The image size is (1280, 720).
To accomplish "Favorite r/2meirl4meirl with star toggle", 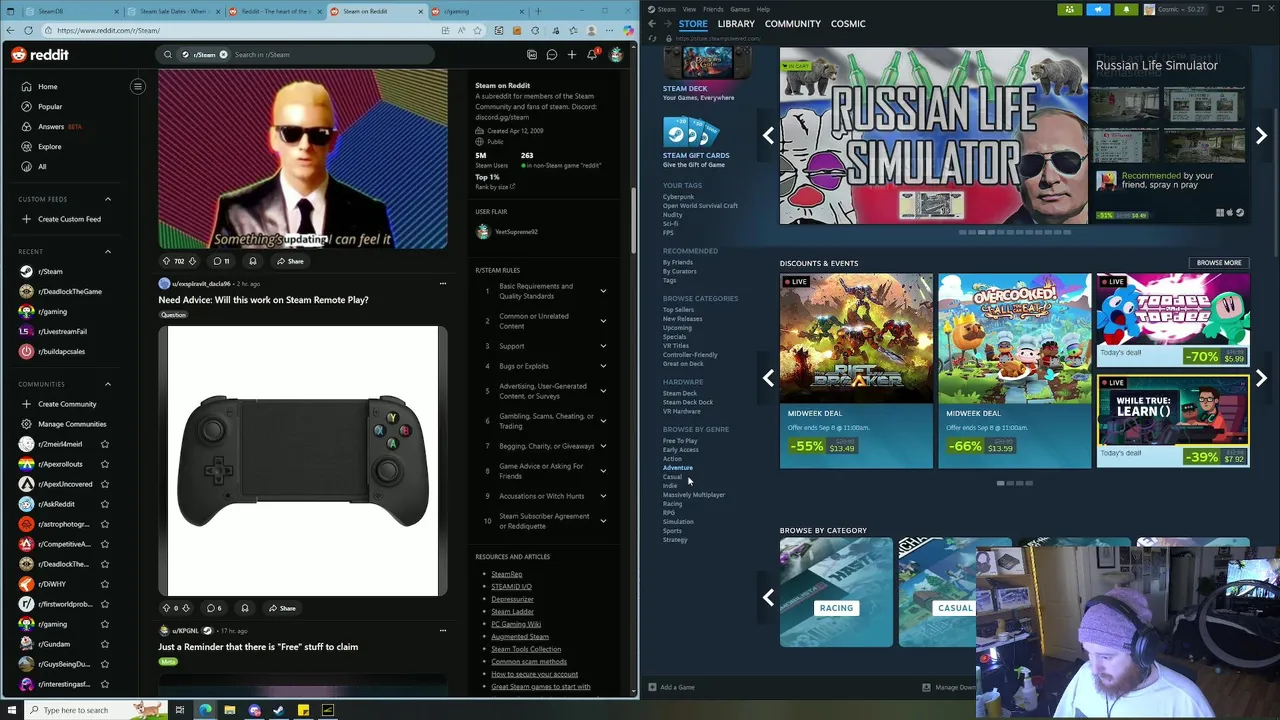I will (105, 444).
